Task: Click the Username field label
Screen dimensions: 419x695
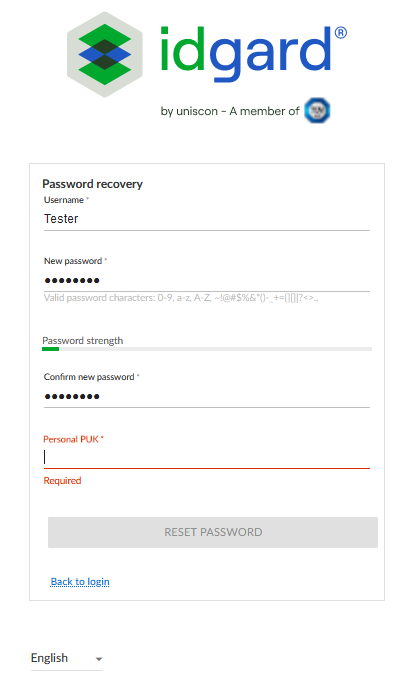Action: [66, 200]
